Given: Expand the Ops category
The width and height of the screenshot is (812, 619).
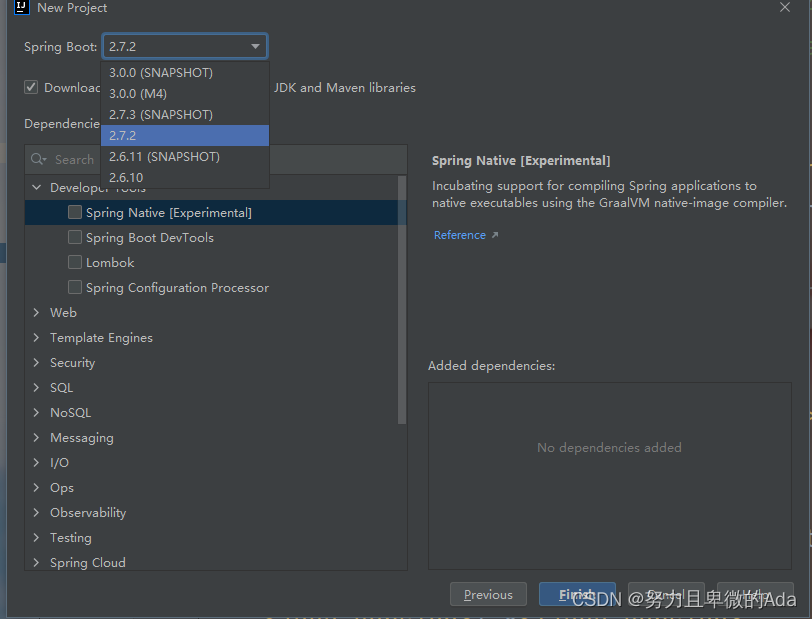Looking at the screenshot, I should point(36,487).
